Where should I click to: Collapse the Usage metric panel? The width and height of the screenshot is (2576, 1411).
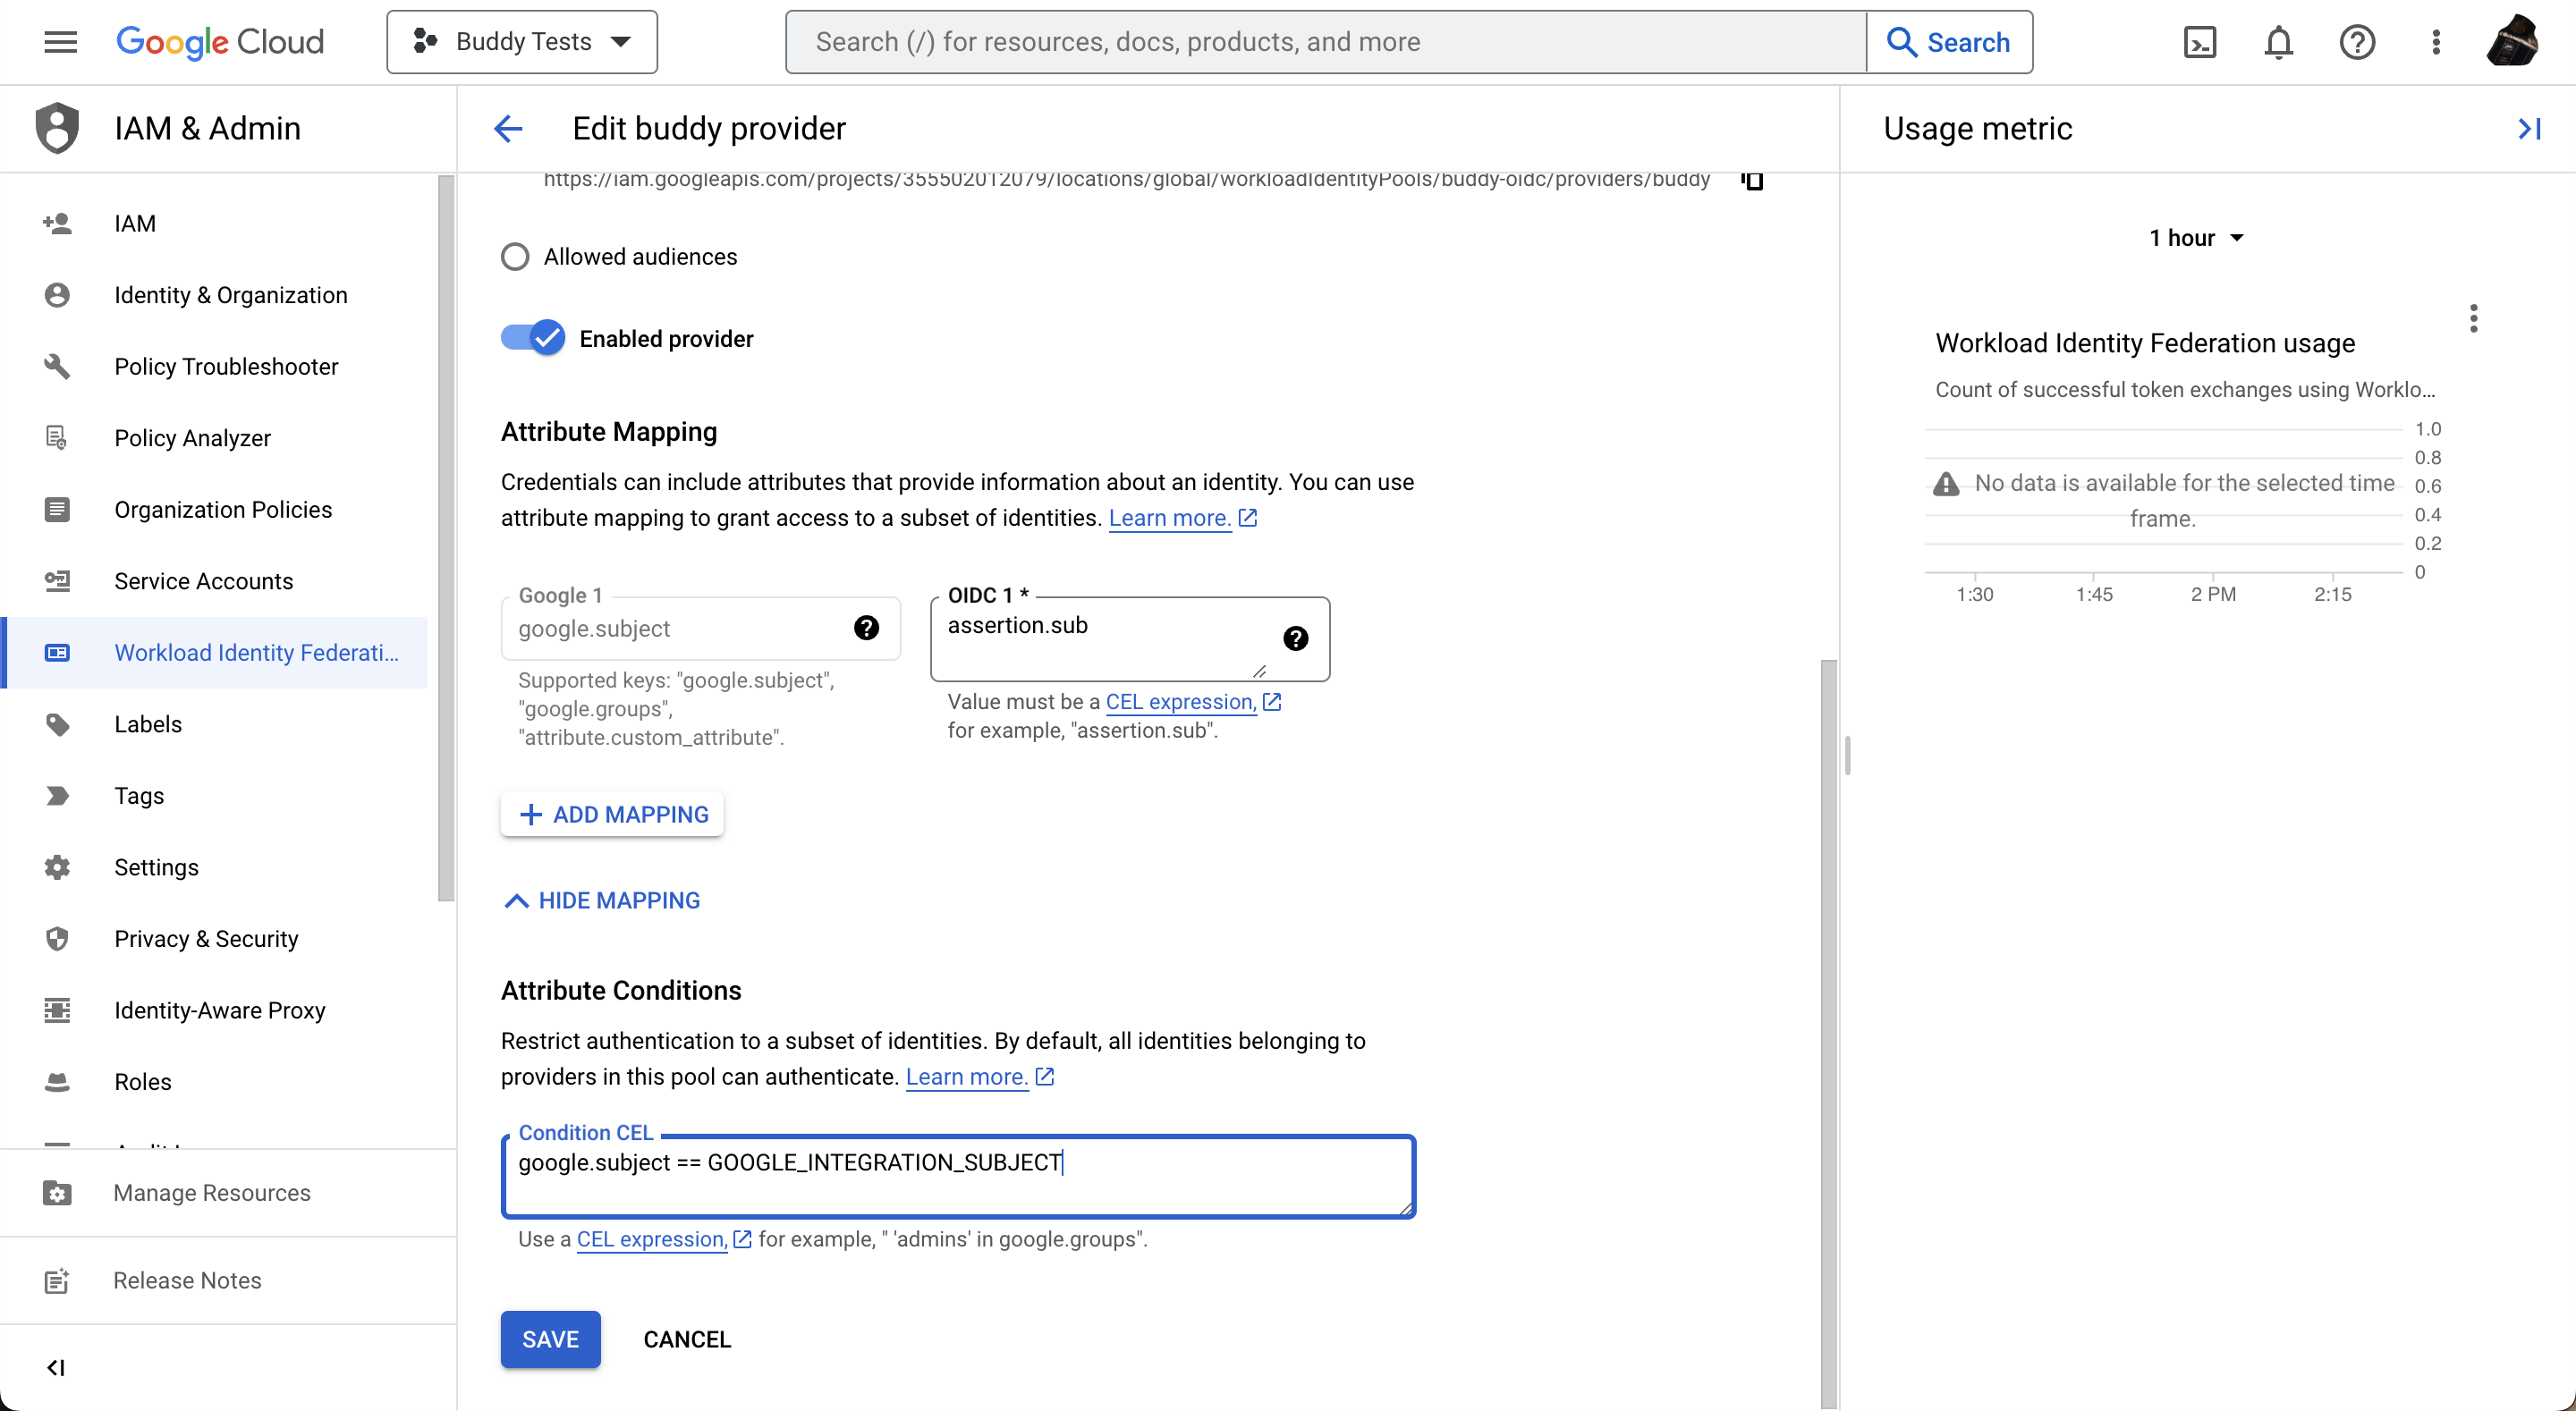(x=2529, y=128)
